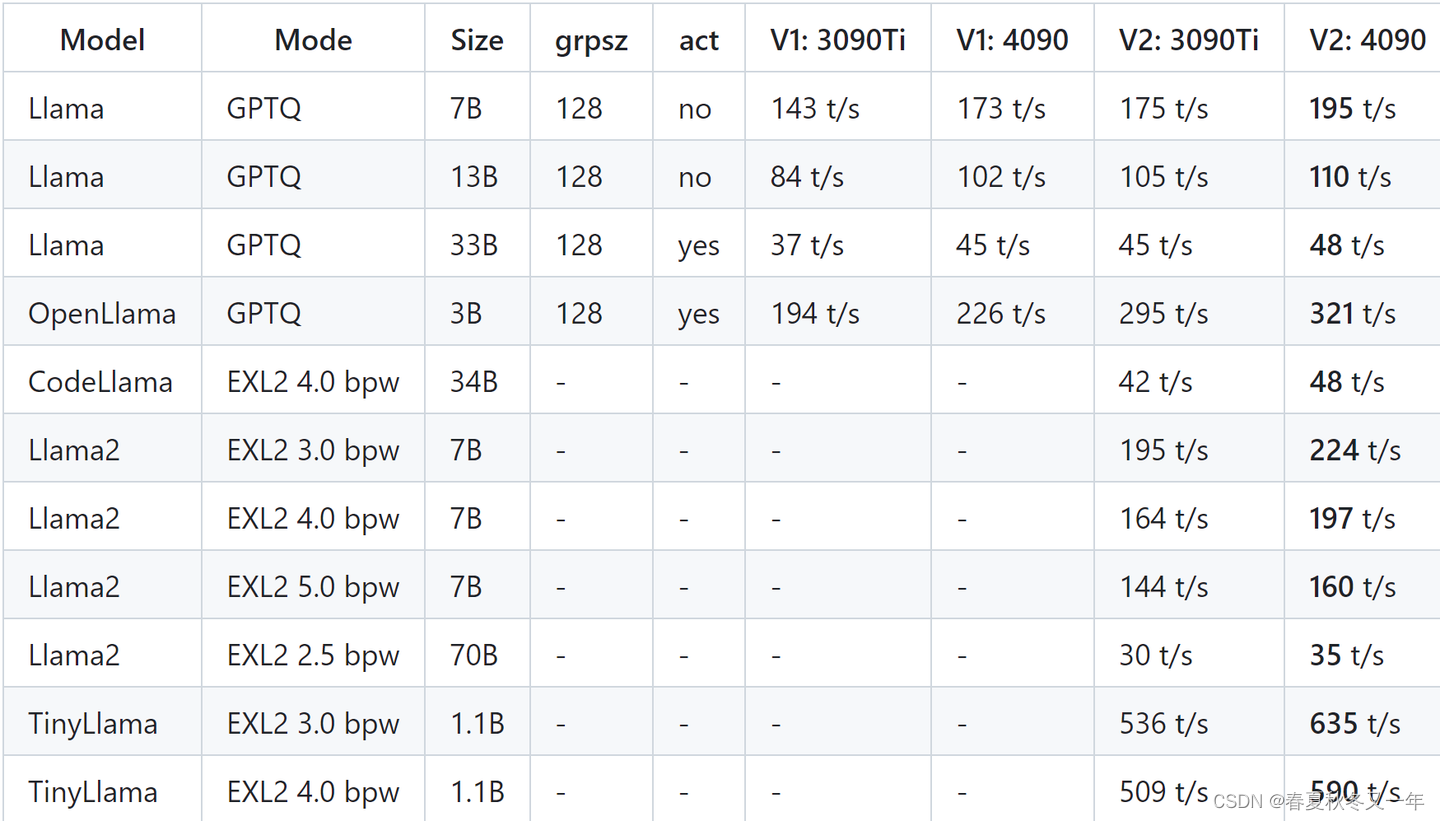Click the bold 110 t/s cell
Image resolution: width=1440 pixels, height=821 pixels.
coord(1362,177)
